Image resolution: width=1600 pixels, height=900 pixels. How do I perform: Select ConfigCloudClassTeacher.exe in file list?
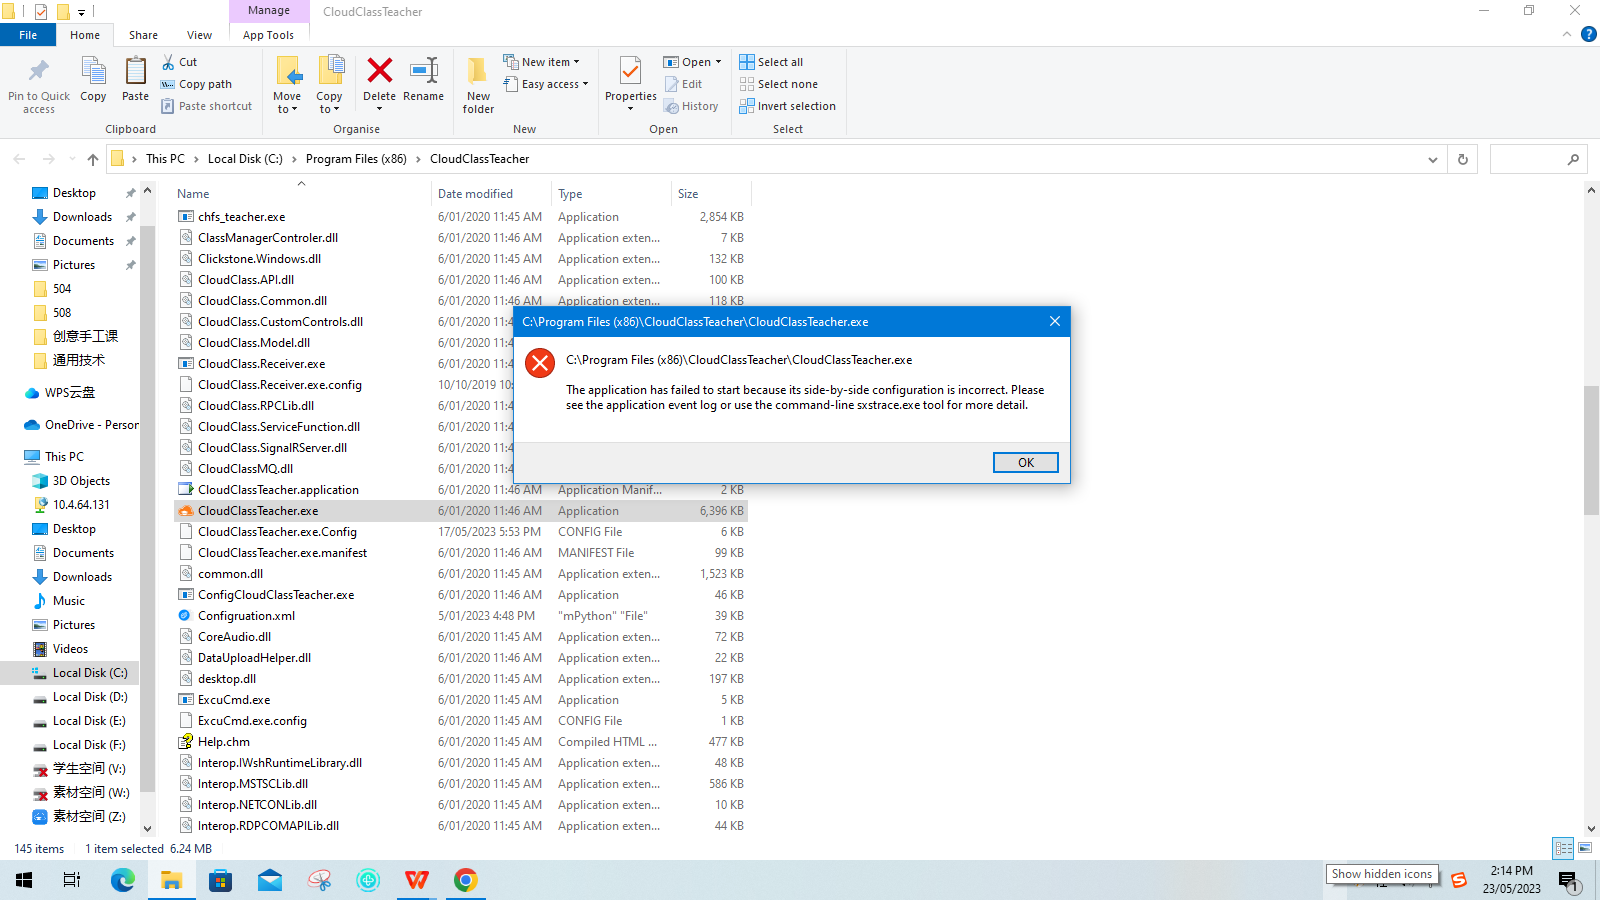[x=276, y=595]
